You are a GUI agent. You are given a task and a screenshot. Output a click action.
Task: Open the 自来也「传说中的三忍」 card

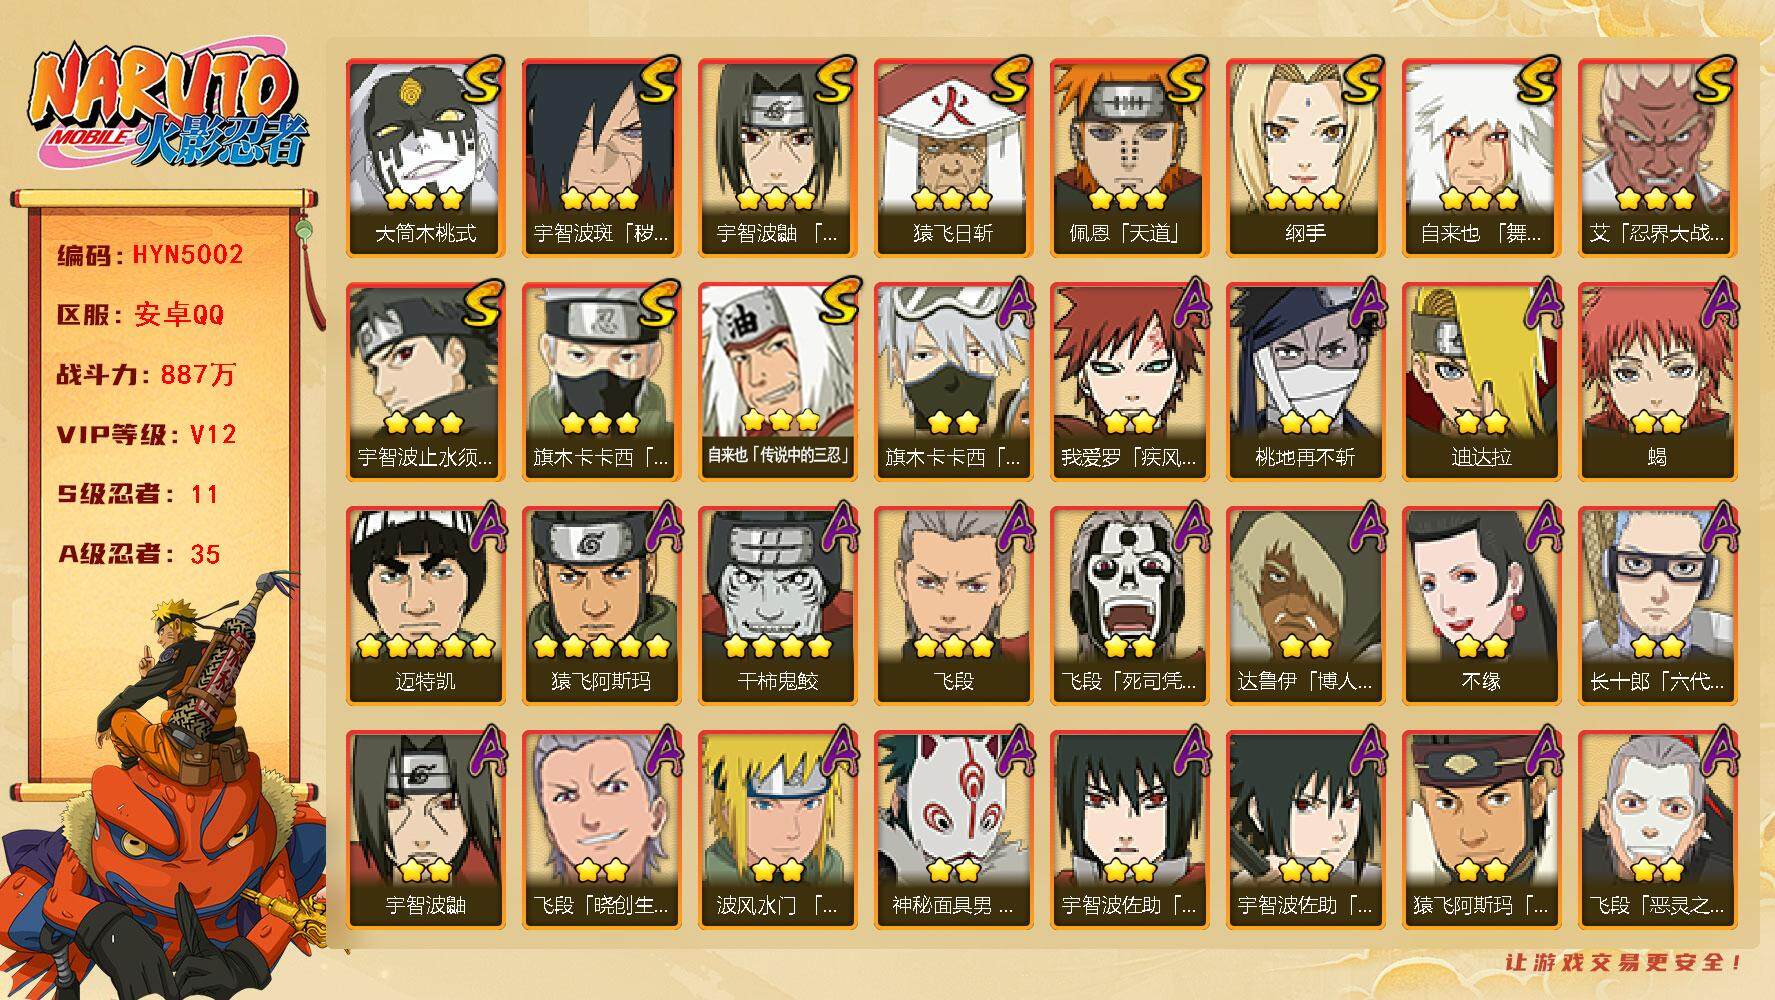[777, 382]
